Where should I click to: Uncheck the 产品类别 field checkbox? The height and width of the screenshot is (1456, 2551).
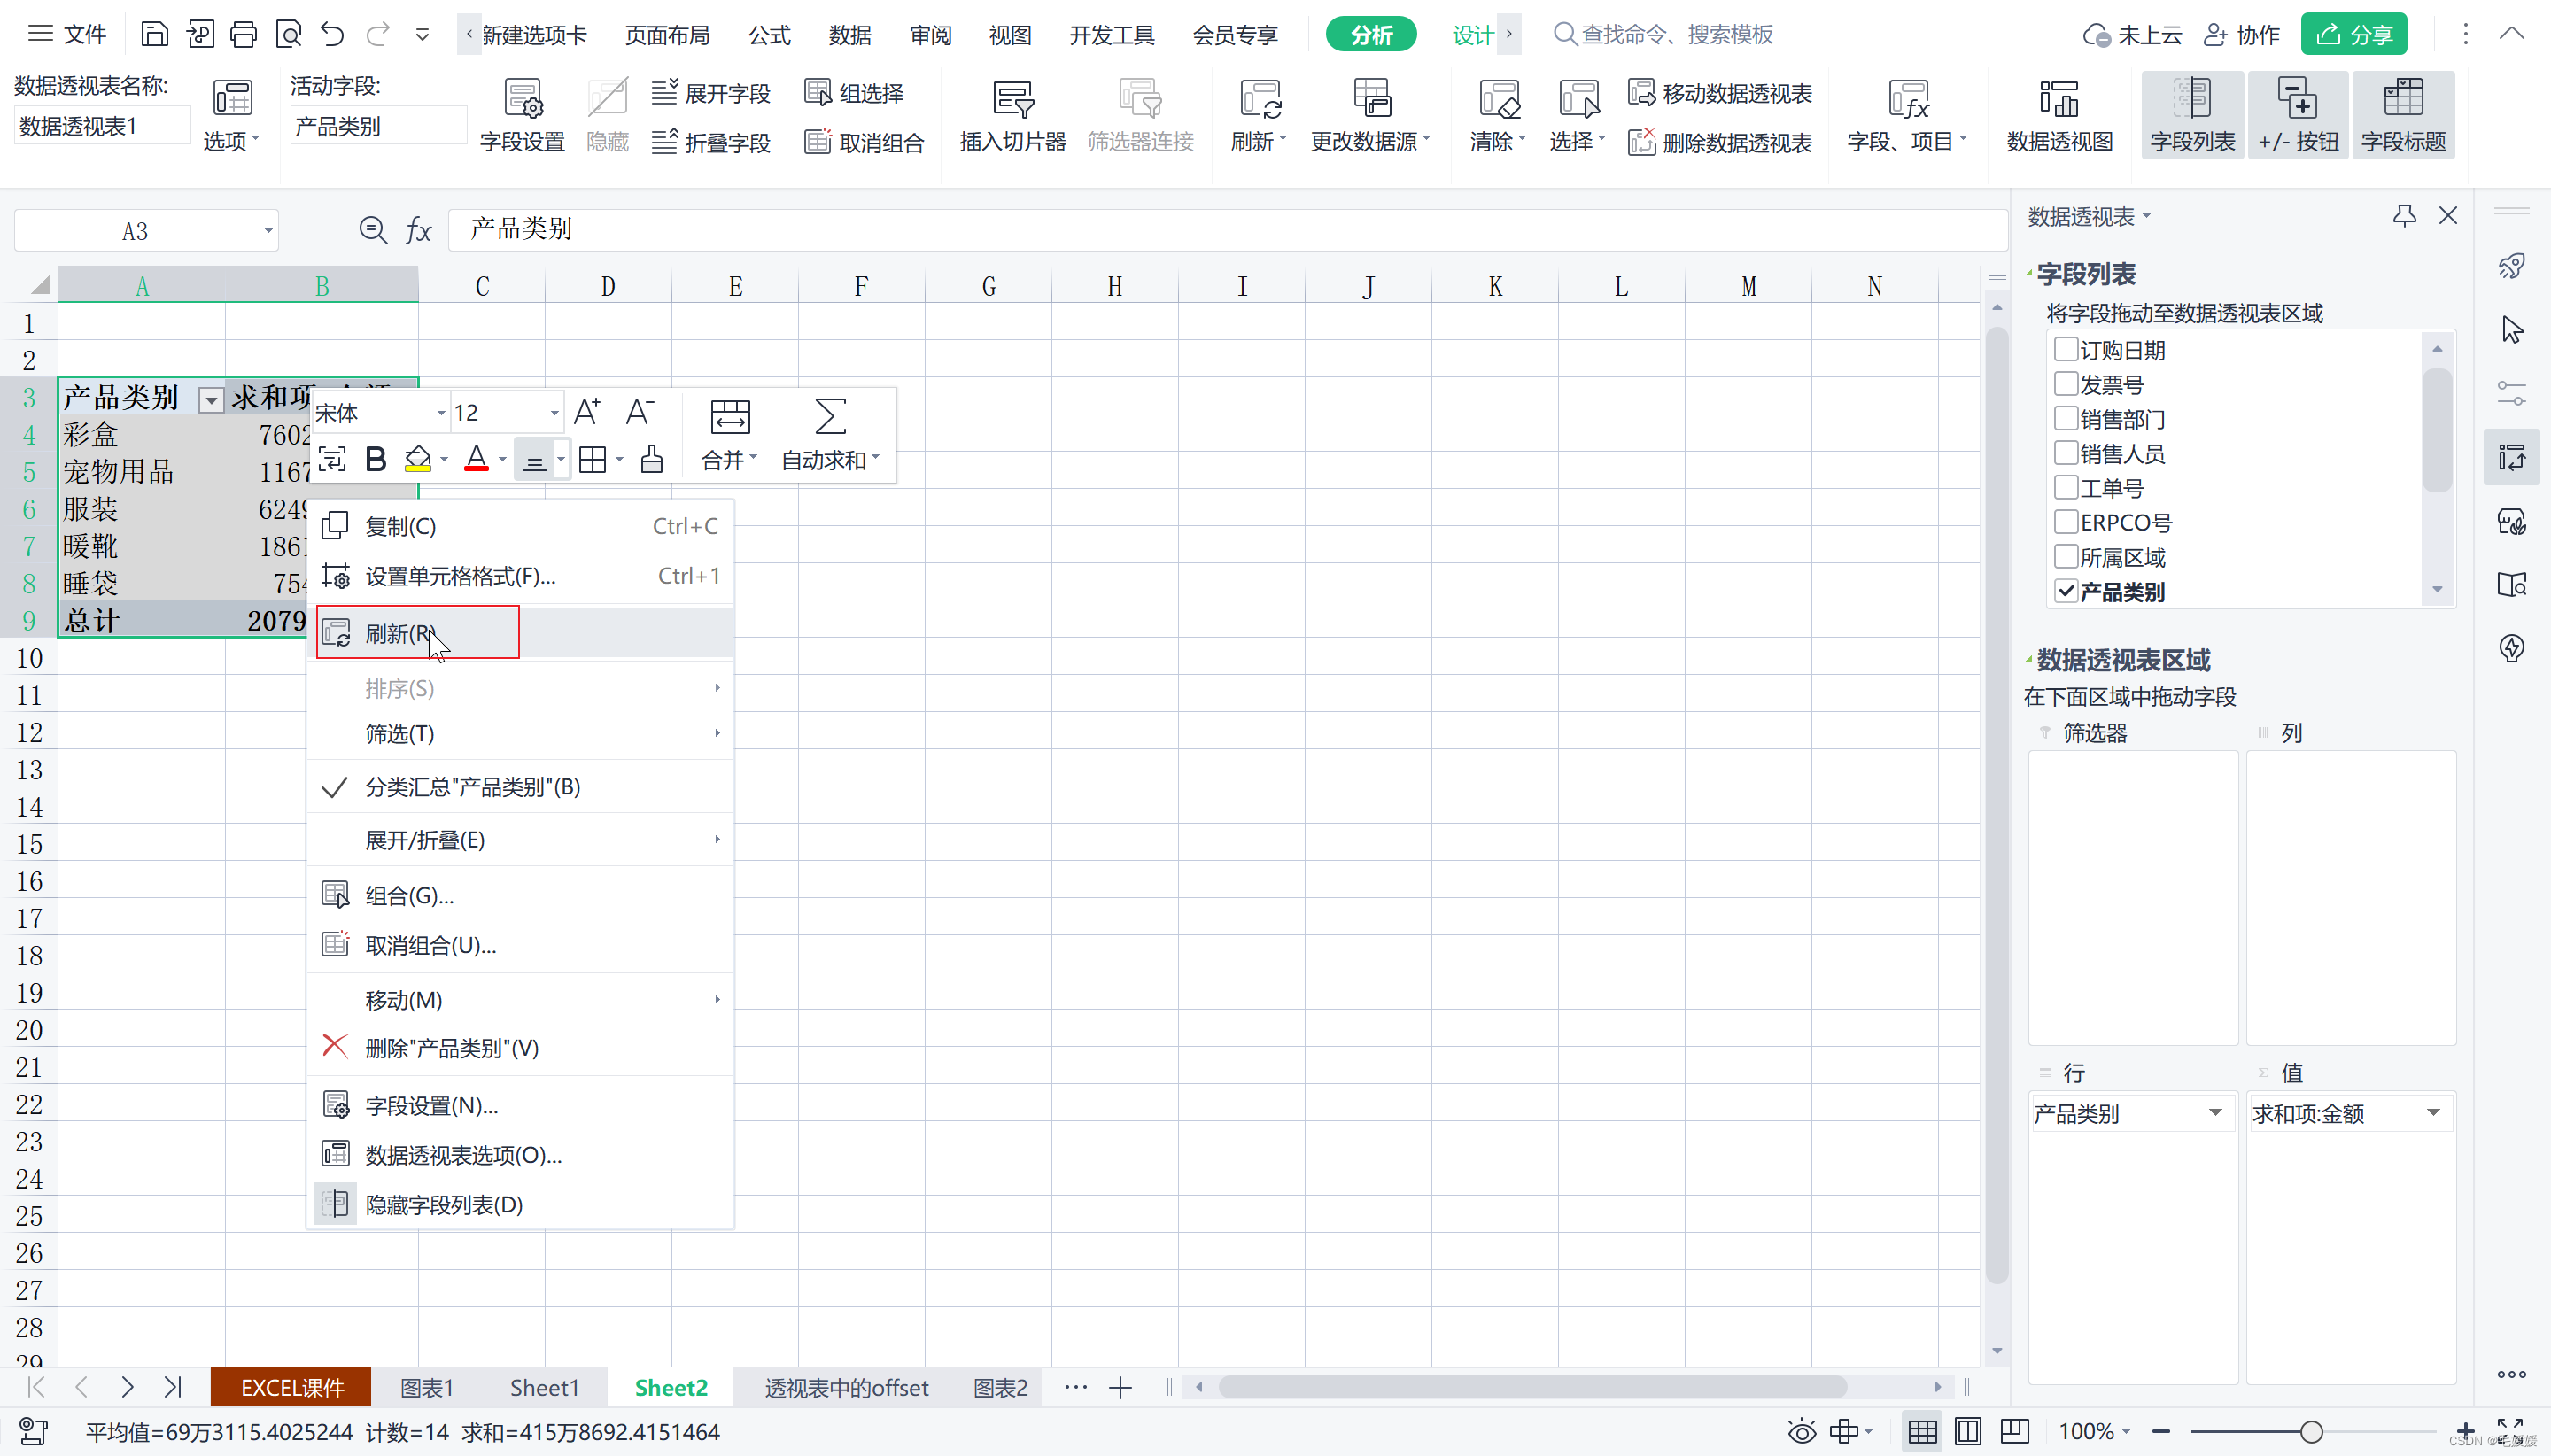pos(2065,590)
